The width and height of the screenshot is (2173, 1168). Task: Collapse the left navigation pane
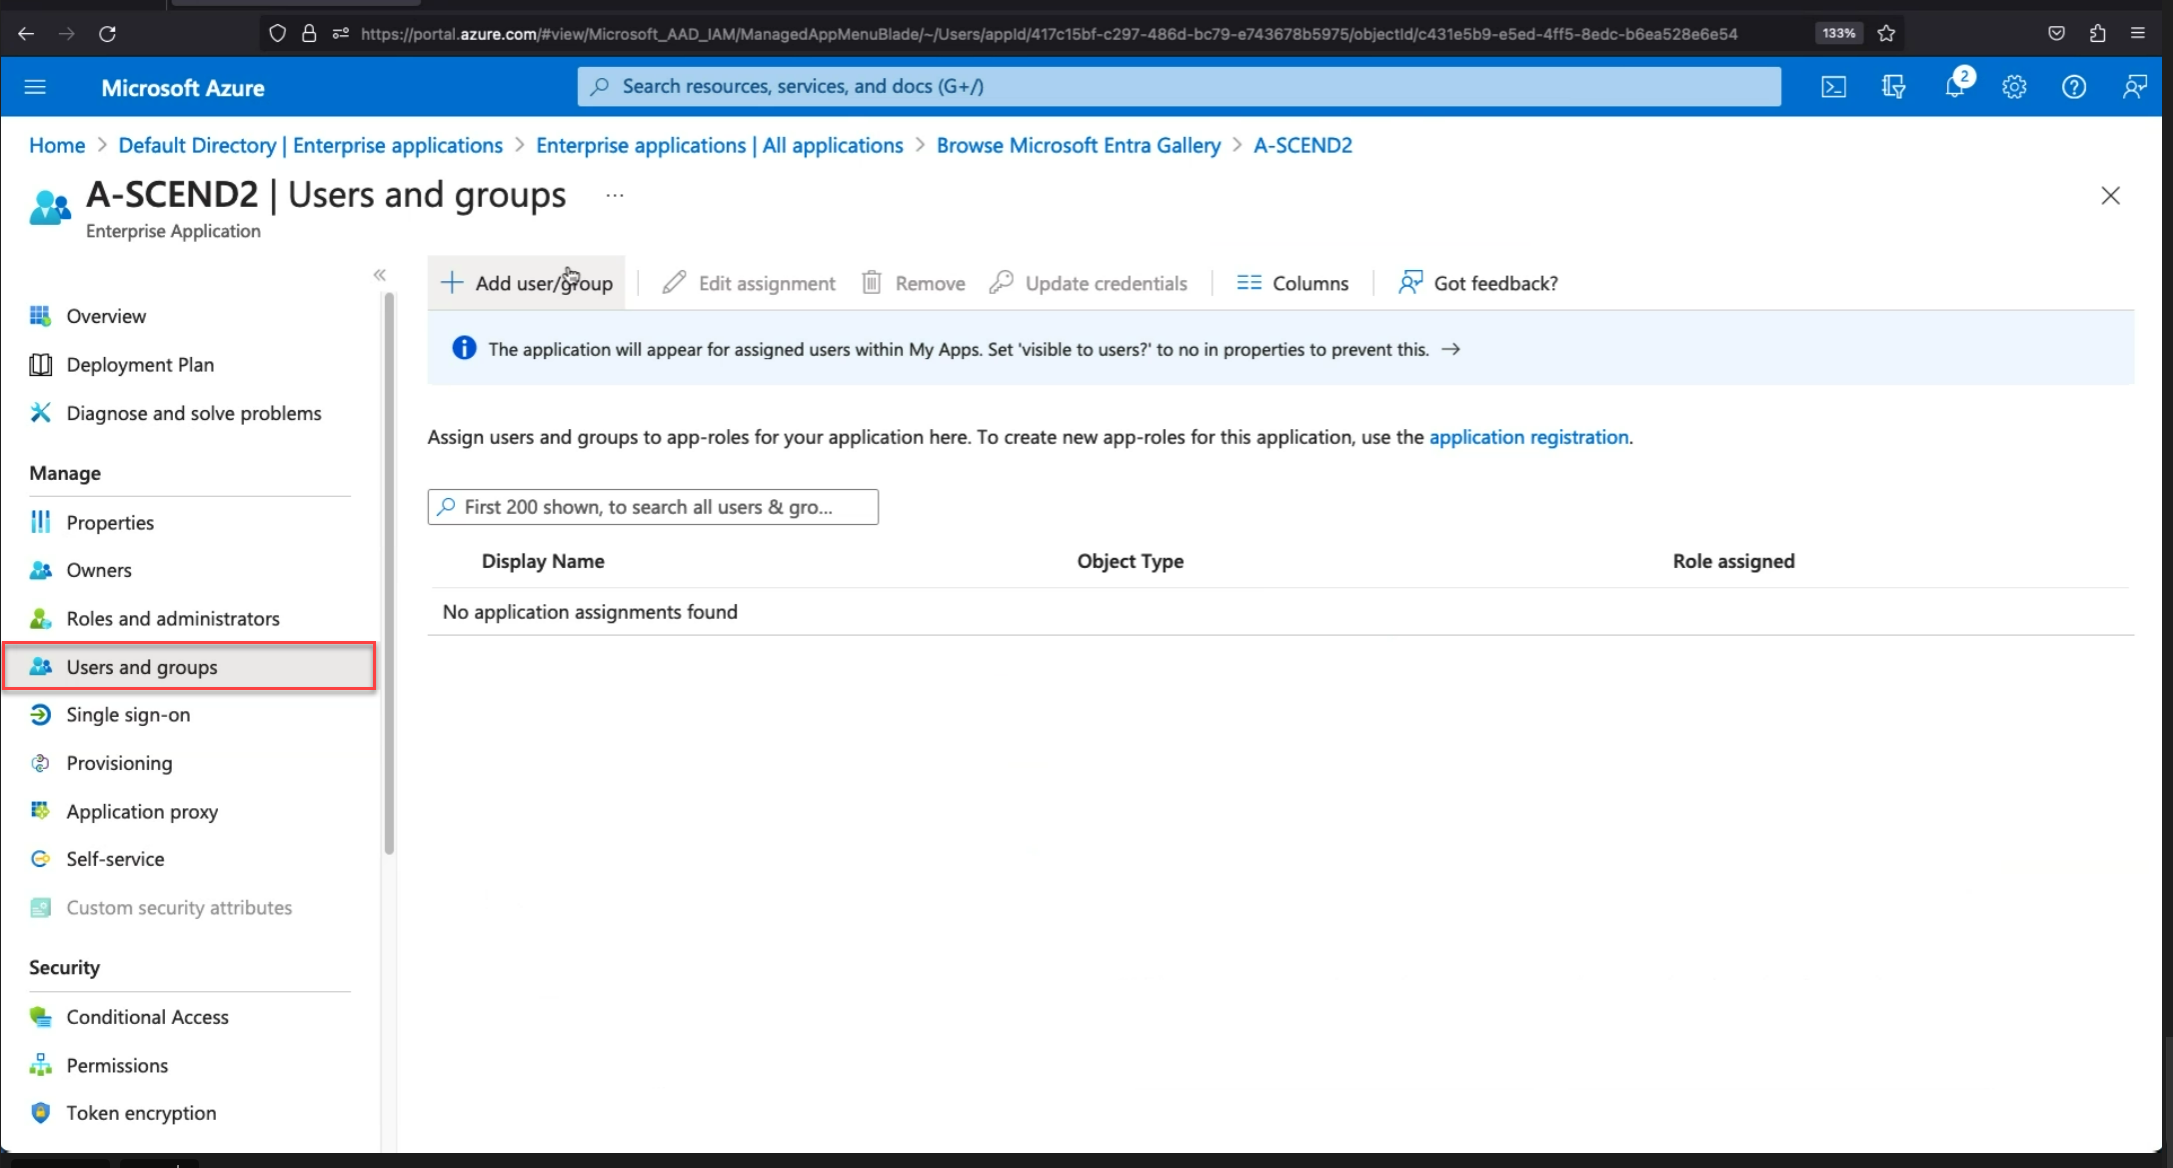pyautogui.click(x=380, y=273)
